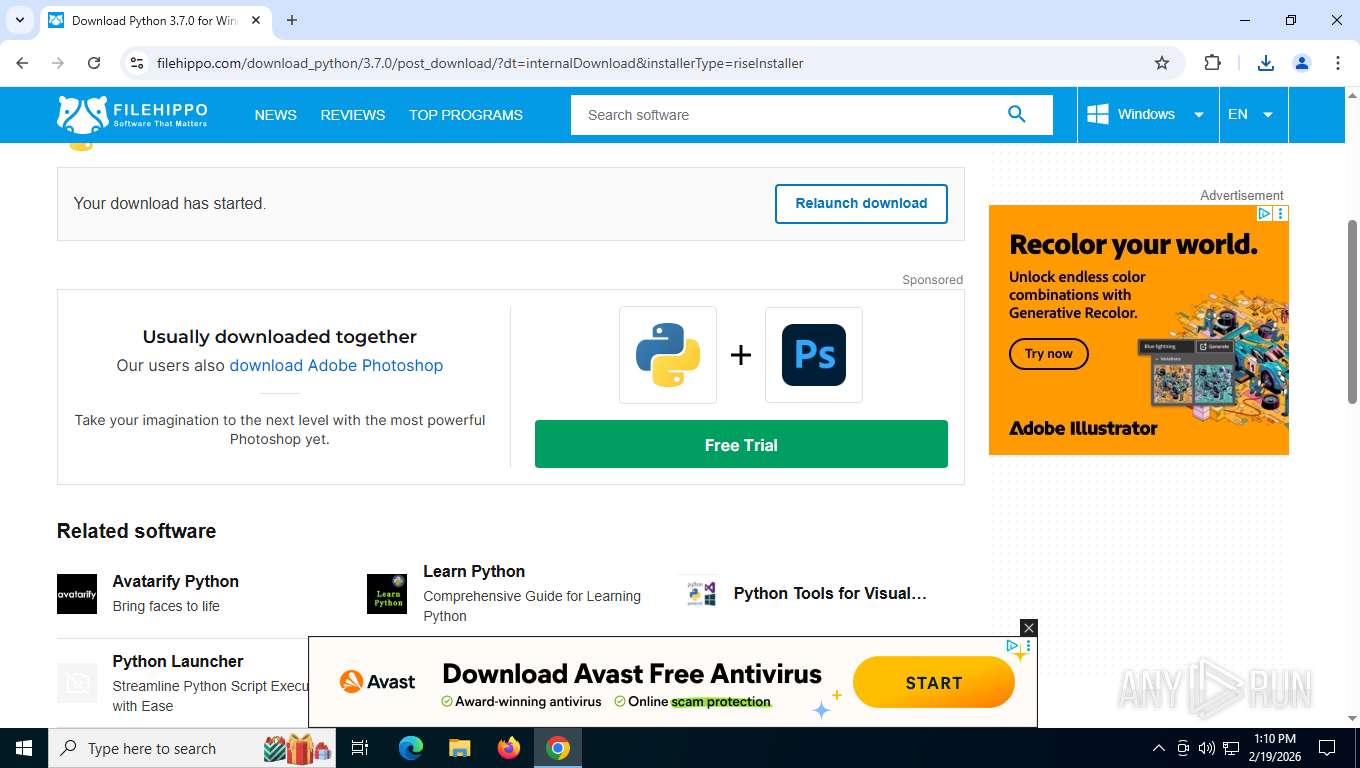Launch Firefox from taskbar
1360x768 pixels.
coord(509,748)
